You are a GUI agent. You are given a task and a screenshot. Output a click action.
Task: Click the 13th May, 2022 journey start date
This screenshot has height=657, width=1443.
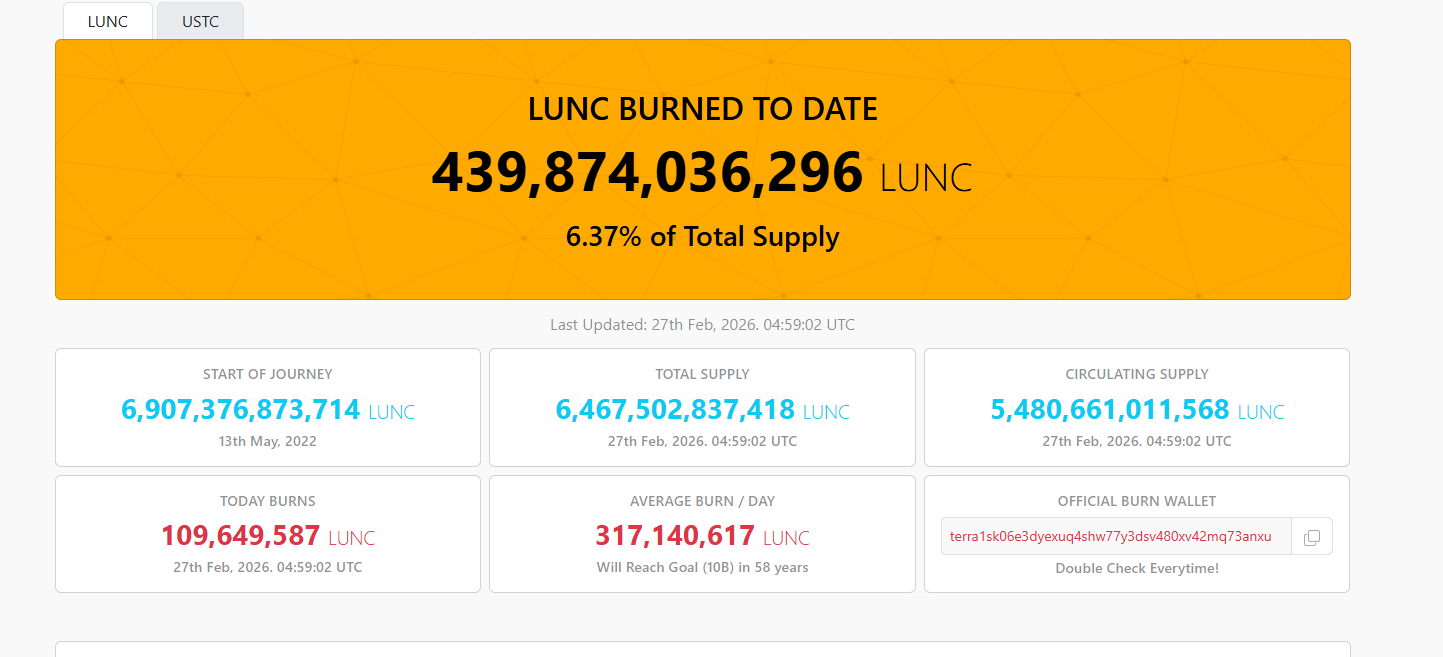tap(267, 440)
